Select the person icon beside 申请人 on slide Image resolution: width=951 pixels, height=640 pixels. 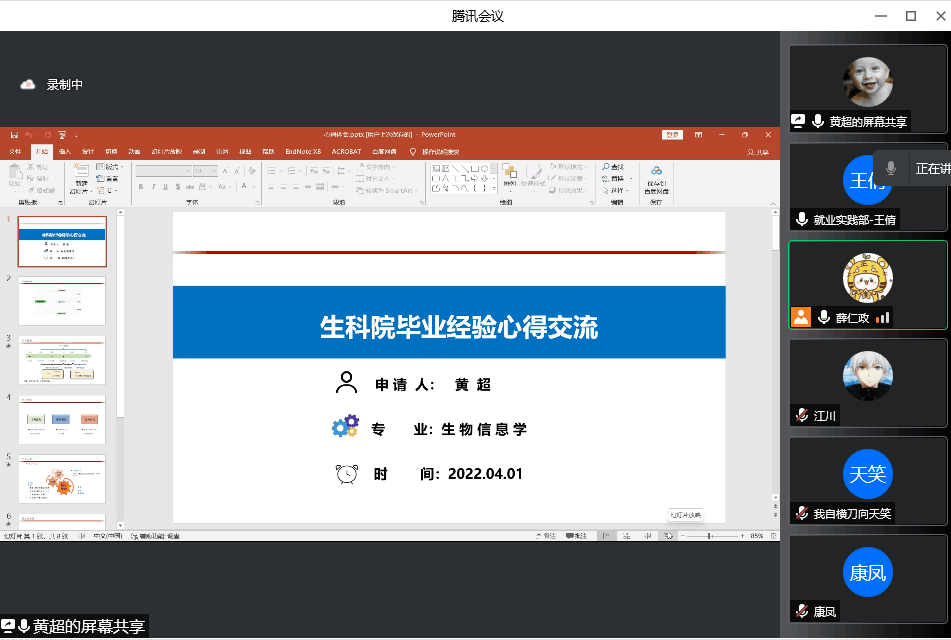pyautogui.click(x=346, y=383)
